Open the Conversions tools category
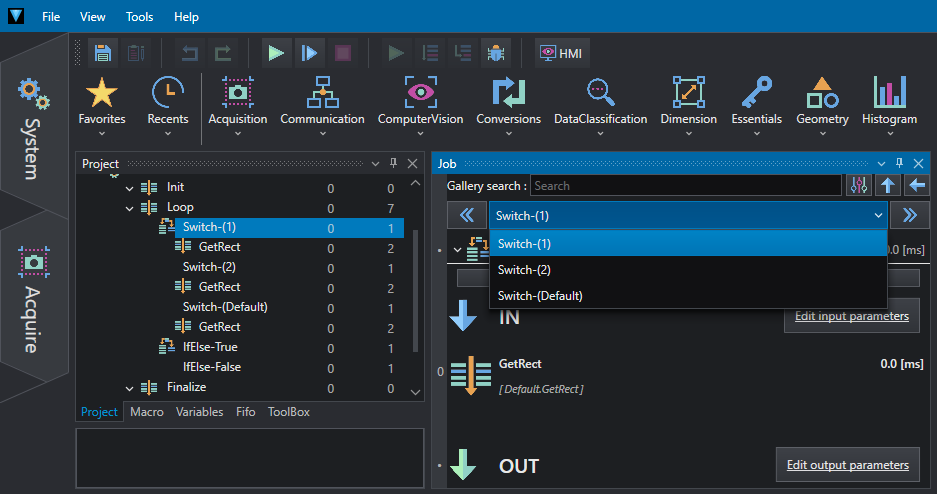 point(509,107)
